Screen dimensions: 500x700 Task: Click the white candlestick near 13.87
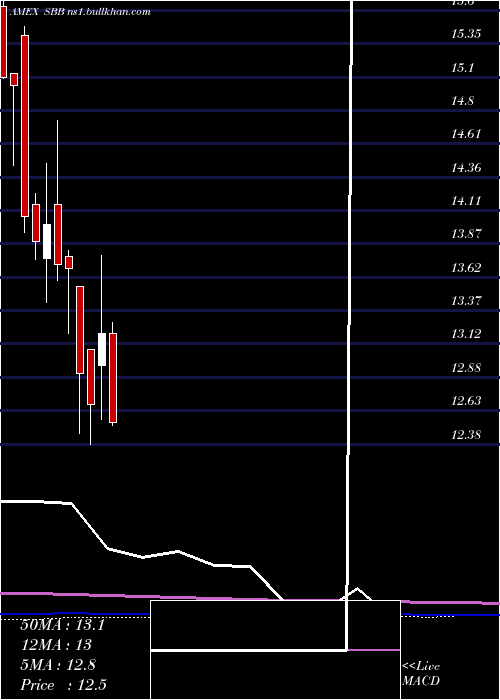[47, 241]
